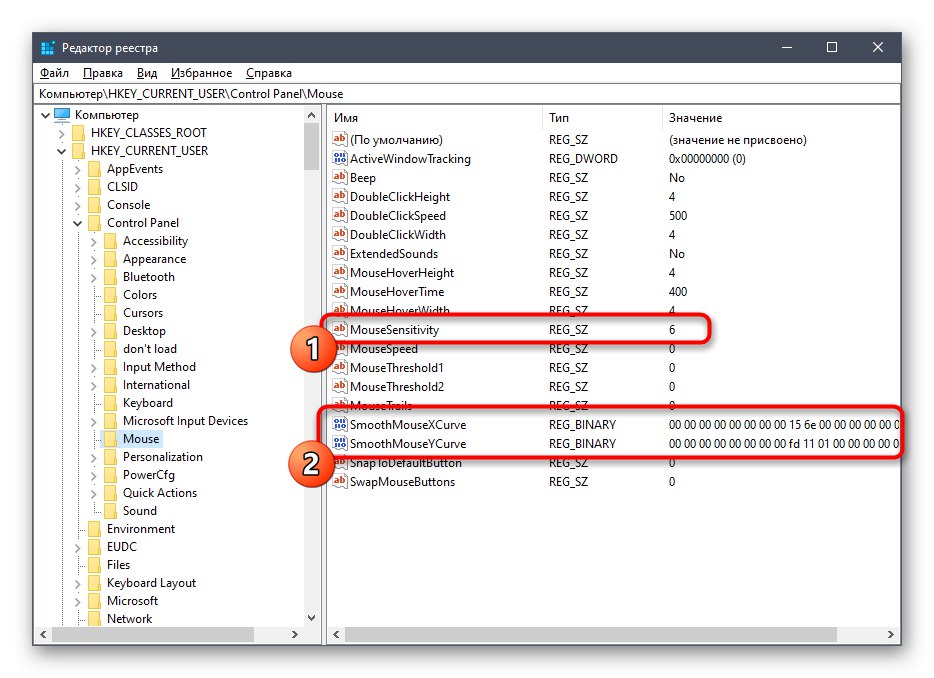Expand the Personalization key
934x678 pixels.
click(94, 458)
